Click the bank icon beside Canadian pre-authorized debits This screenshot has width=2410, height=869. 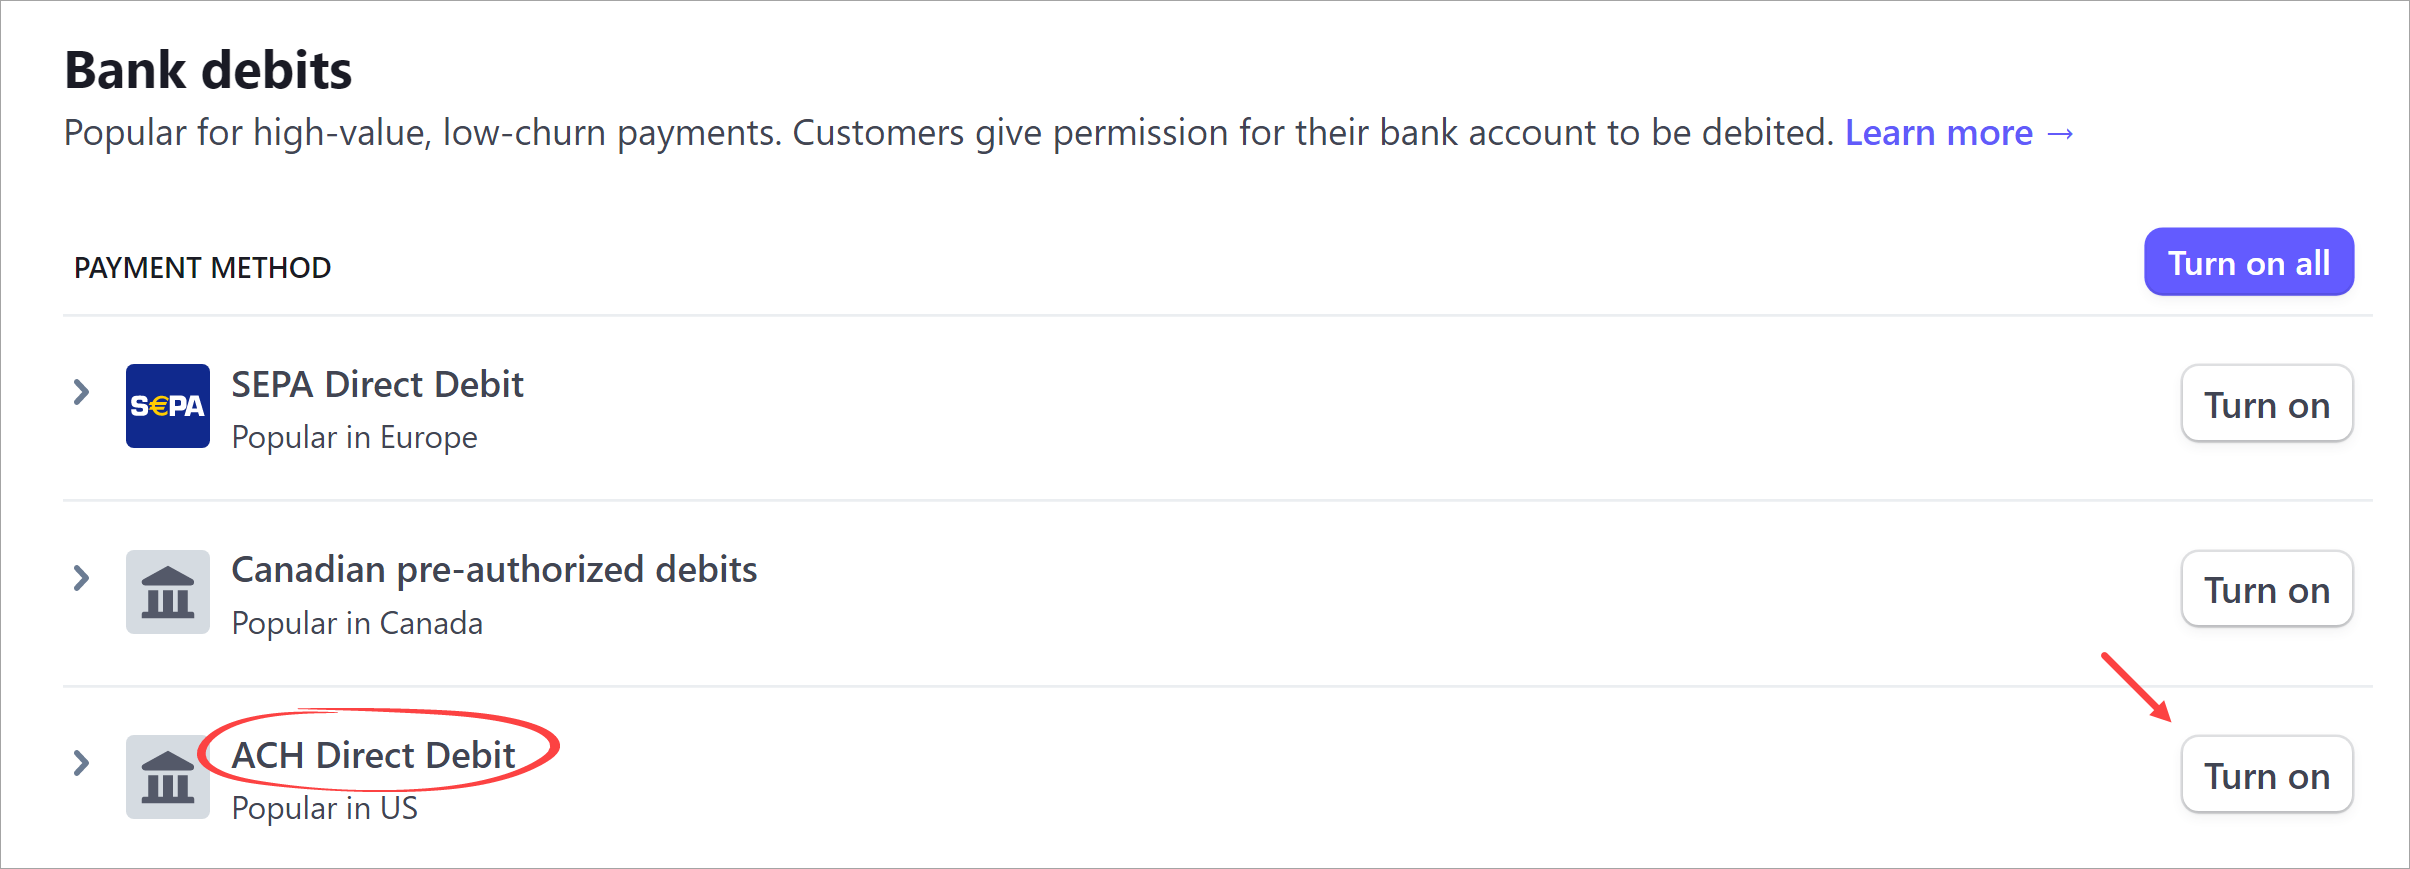pyautogui.click(x=168, y=591)
